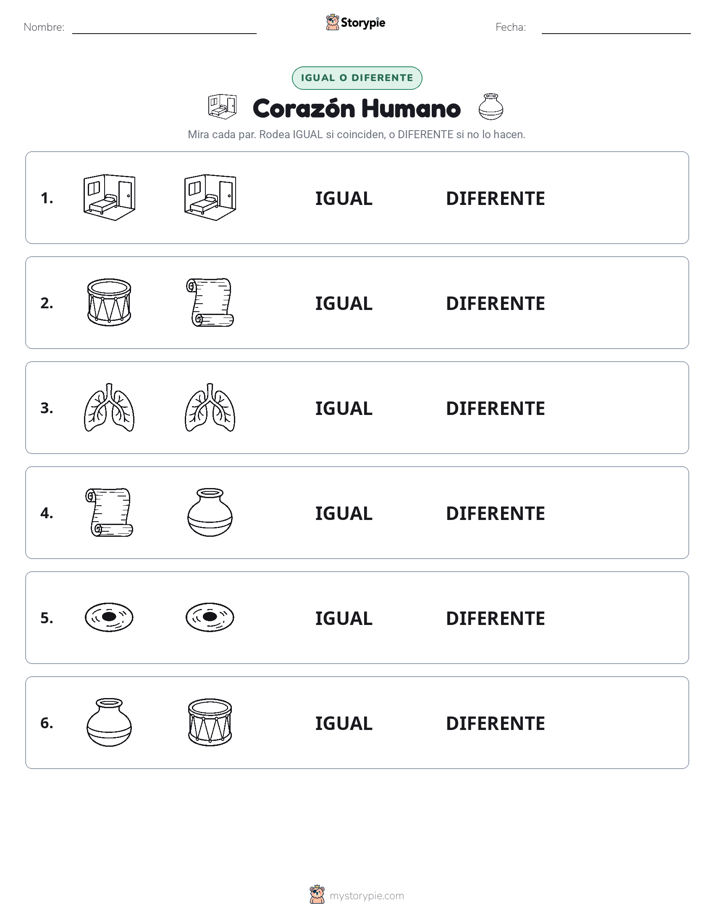Click the IGUAL O DIFERENTE badge
Screen dimensions: 714x924
pyautogui.click(x=357, y=78)
